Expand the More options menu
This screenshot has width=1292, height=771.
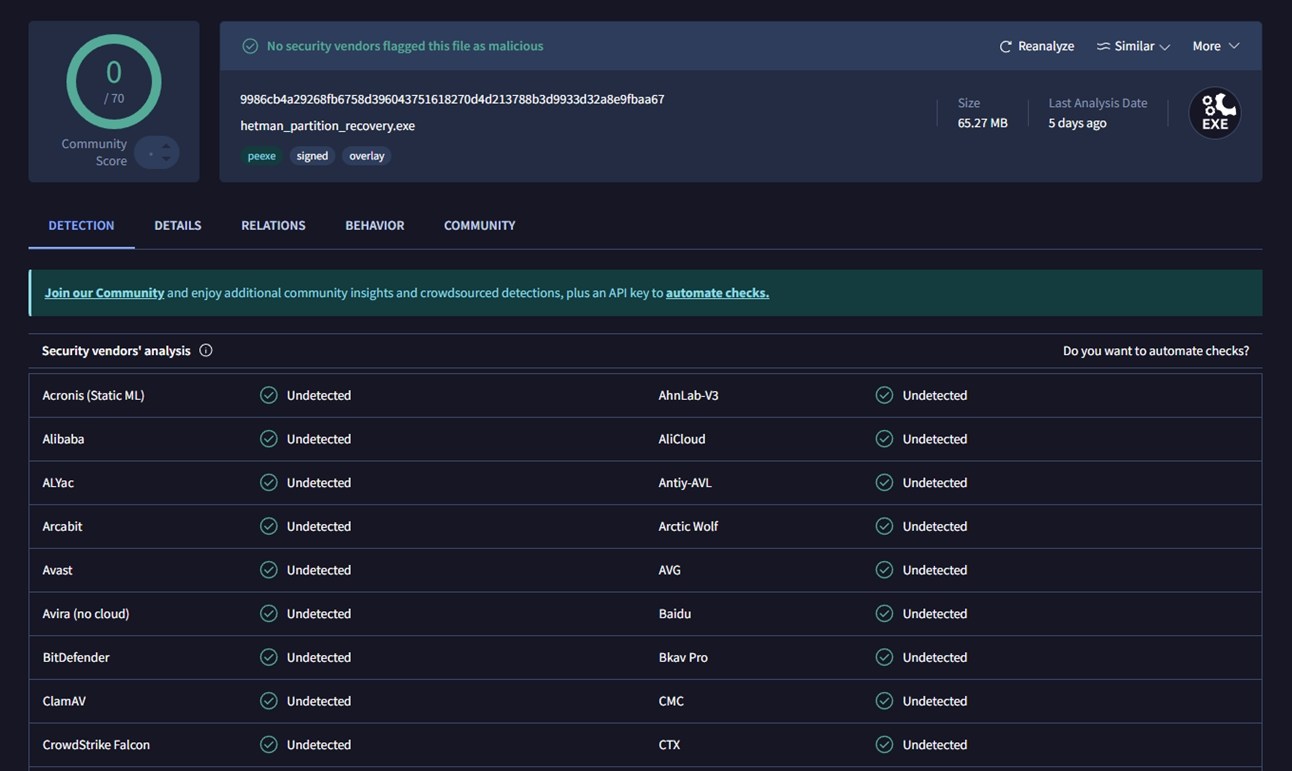(1214, 45)
